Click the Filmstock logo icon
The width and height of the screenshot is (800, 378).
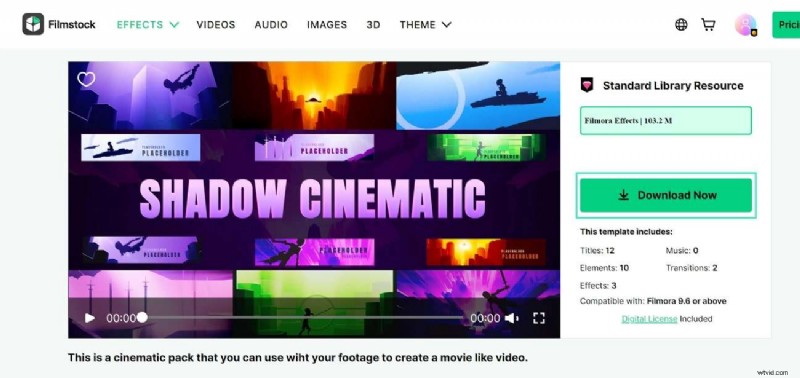[33, 24]
